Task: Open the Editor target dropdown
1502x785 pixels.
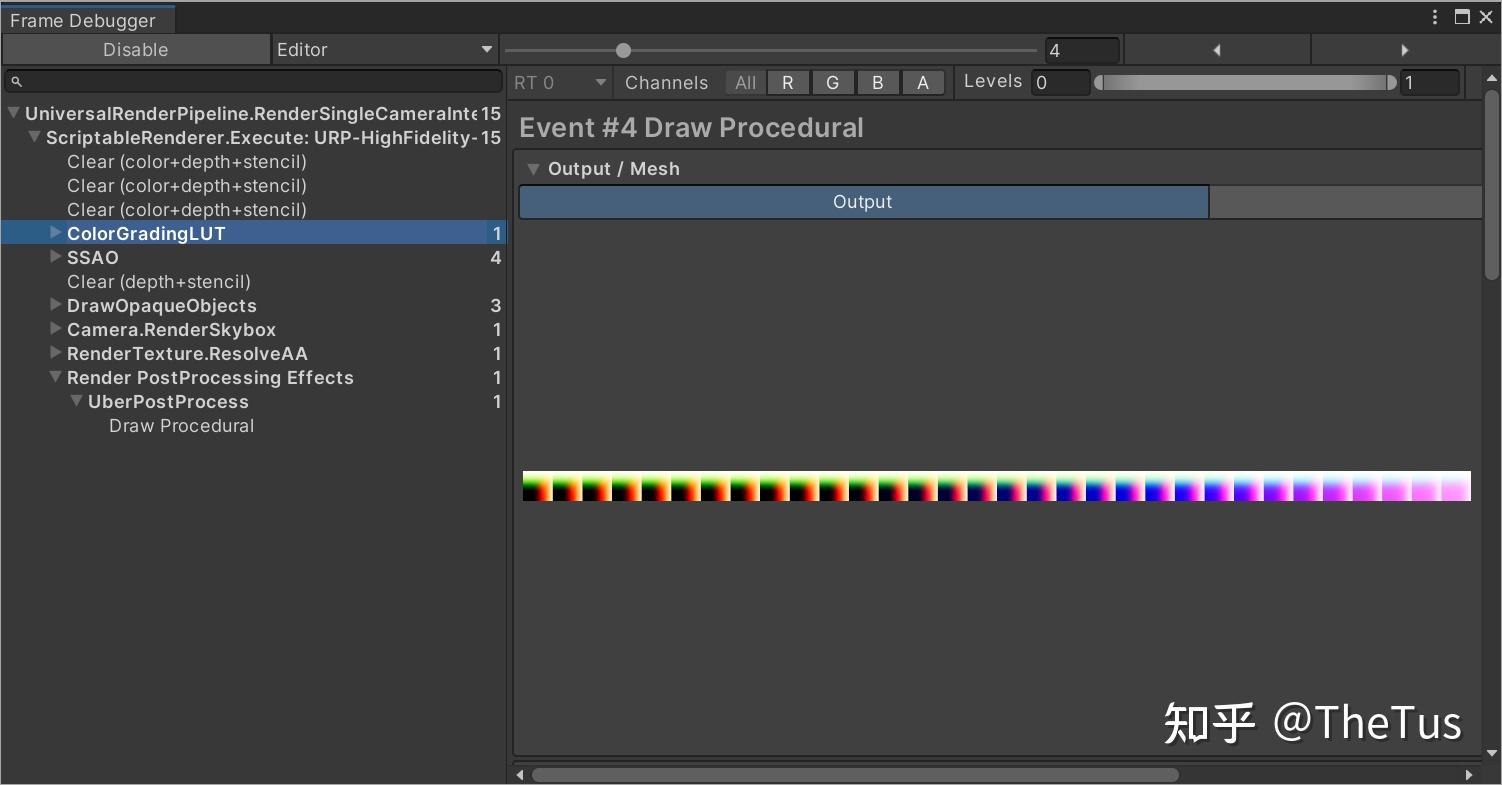Action: pyautogui.click(x=385, y=49)
